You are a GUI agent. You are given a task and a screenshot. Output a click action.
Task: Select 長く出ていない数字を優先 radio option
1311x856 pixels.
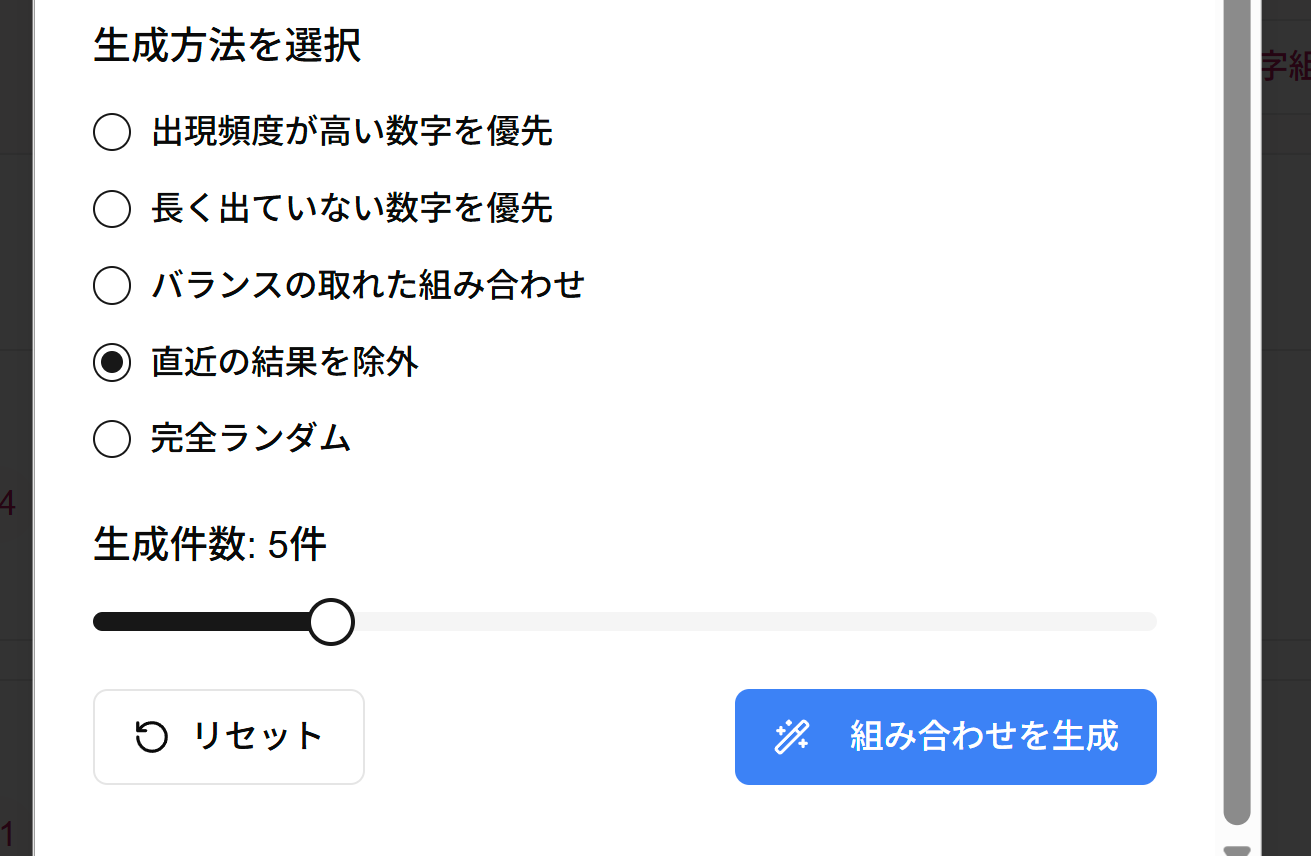(111, 208)
